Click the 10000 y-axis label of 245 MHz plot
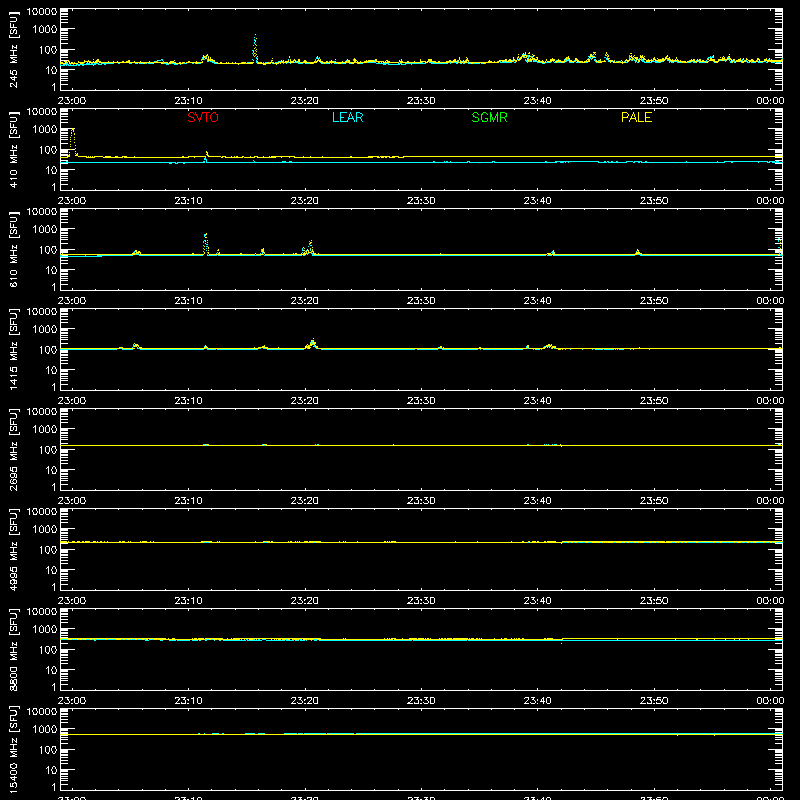800x800 pixels. click(x=42, y=12)
